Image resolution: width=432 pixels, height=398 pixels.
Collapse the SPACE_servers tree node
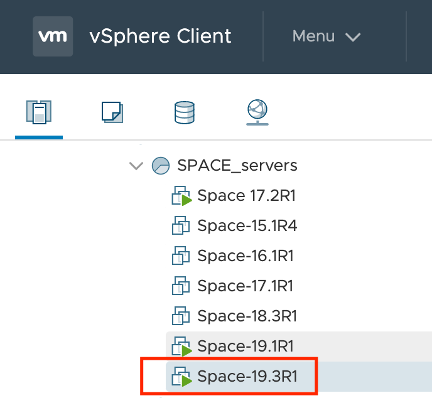tap(136, 166)
